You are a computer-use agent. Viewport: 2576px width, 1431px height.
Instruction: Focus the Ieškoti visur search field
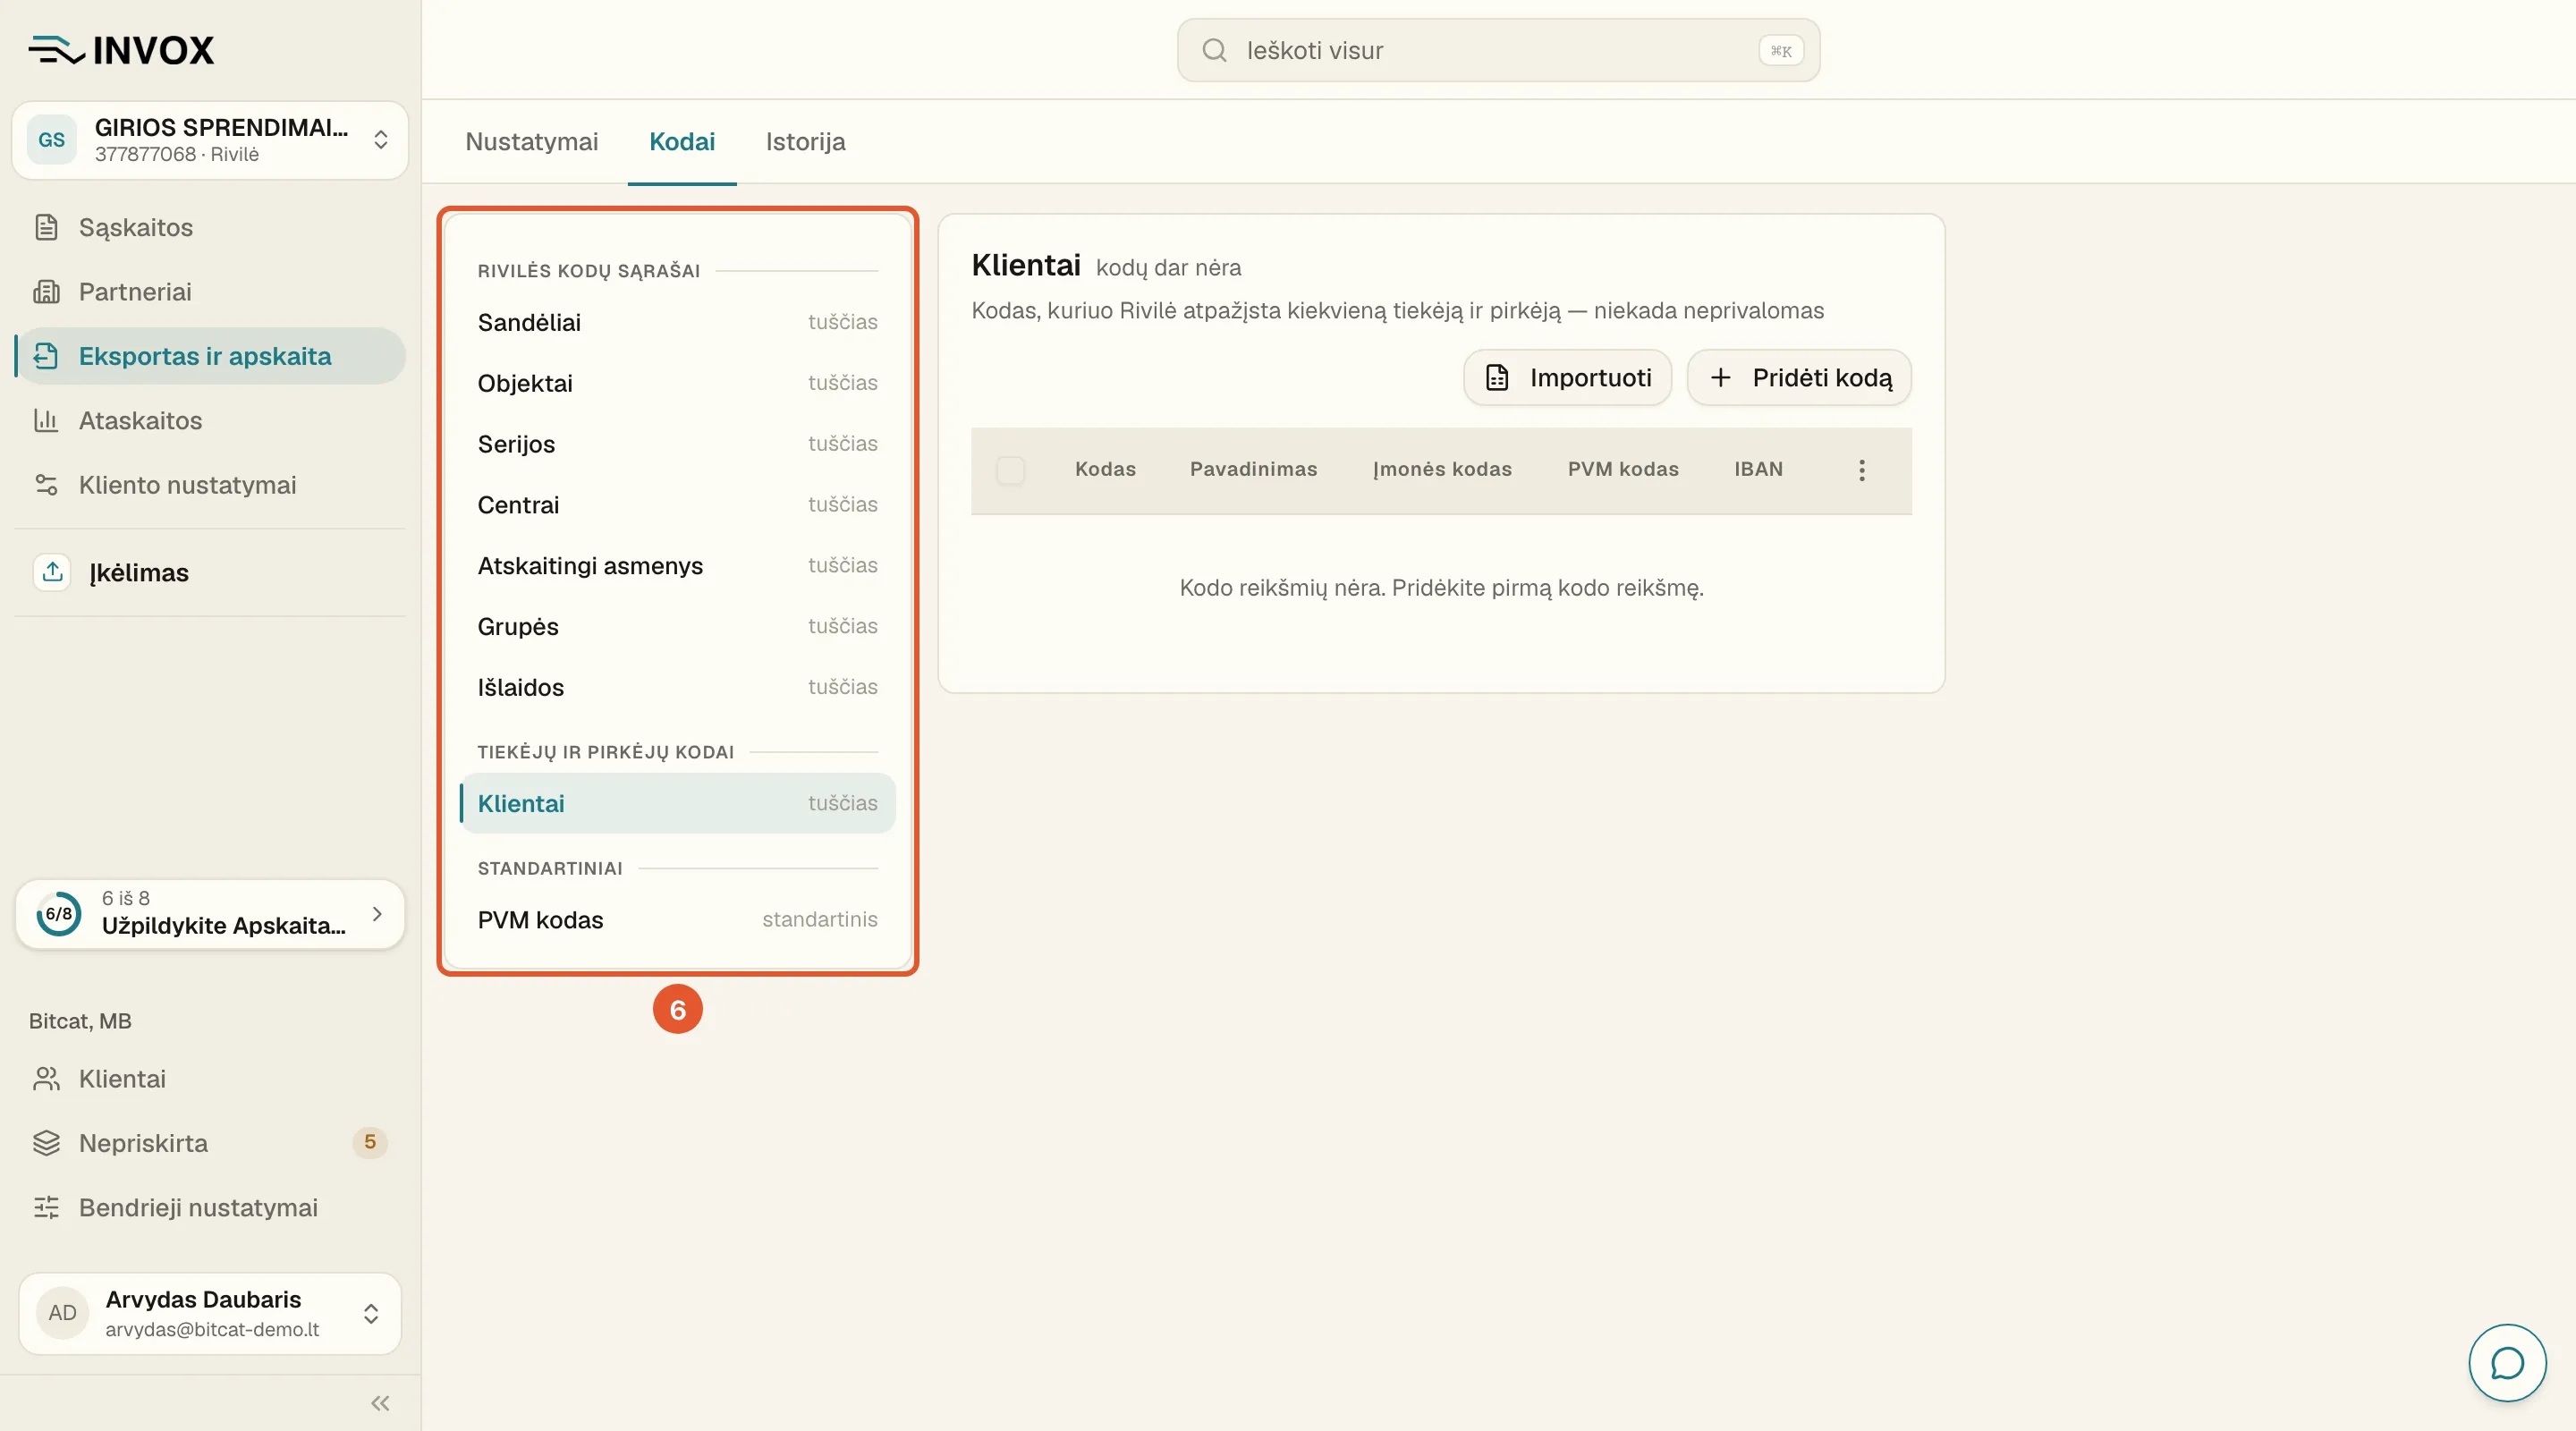[1498, 50]
